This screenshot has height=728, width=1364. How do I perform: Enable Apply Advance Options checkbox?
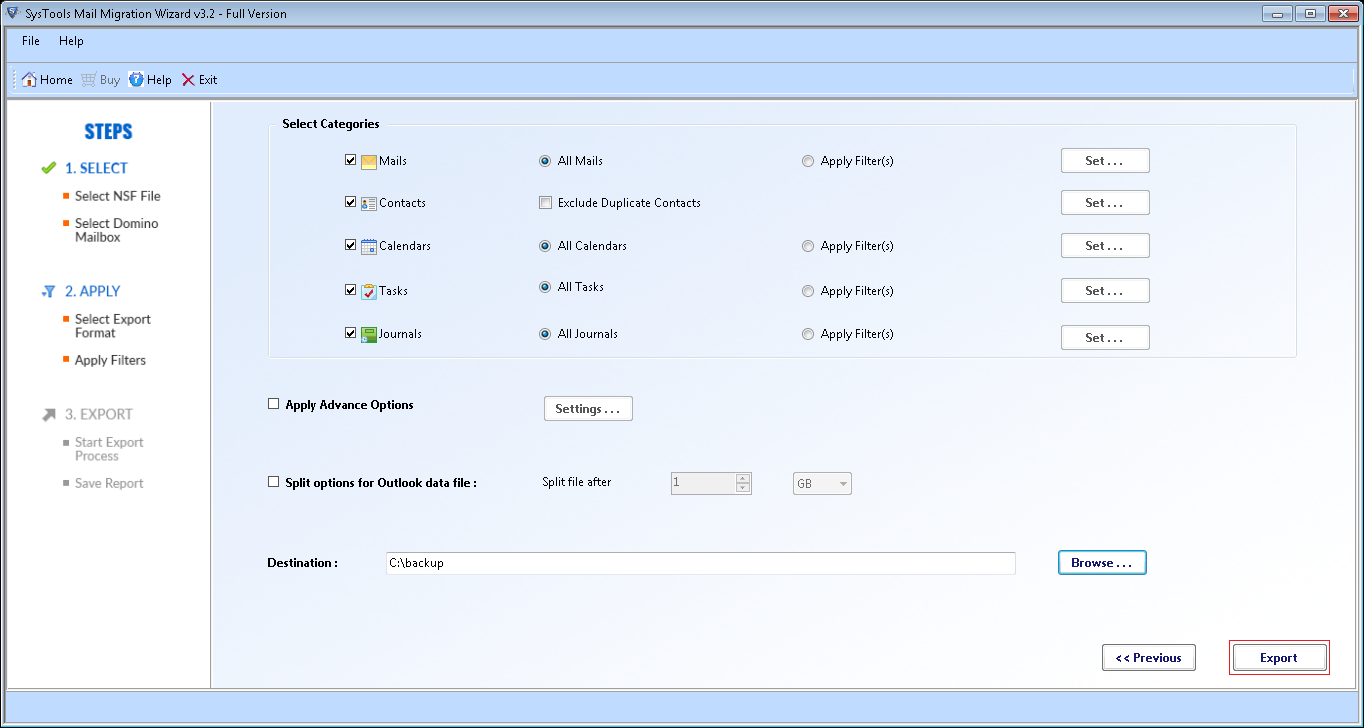274,404
